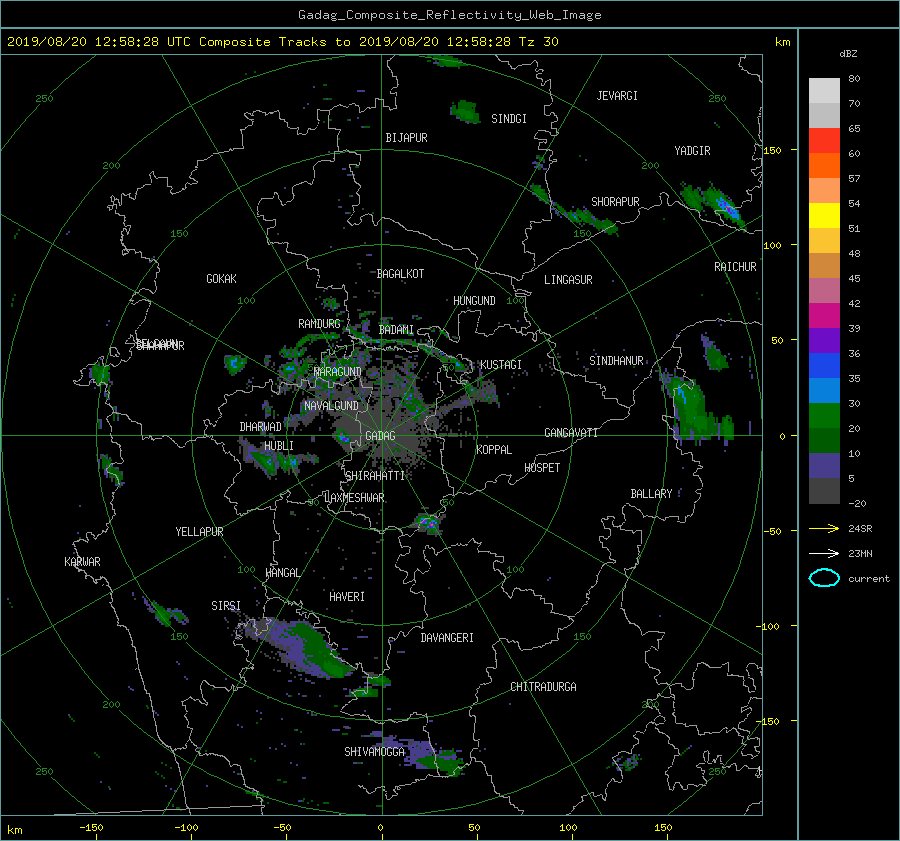Click the NARAGUND city label
900x841 pixels.
point(338,372)
